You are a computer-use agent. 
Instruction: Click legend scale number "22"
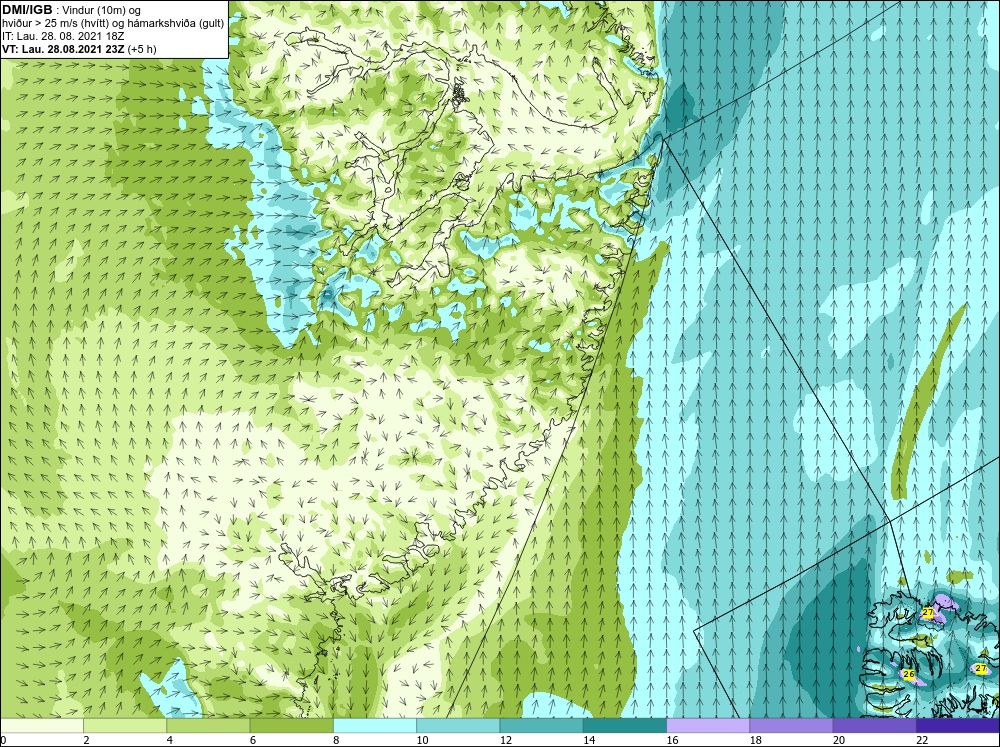[x=922, y=739]
